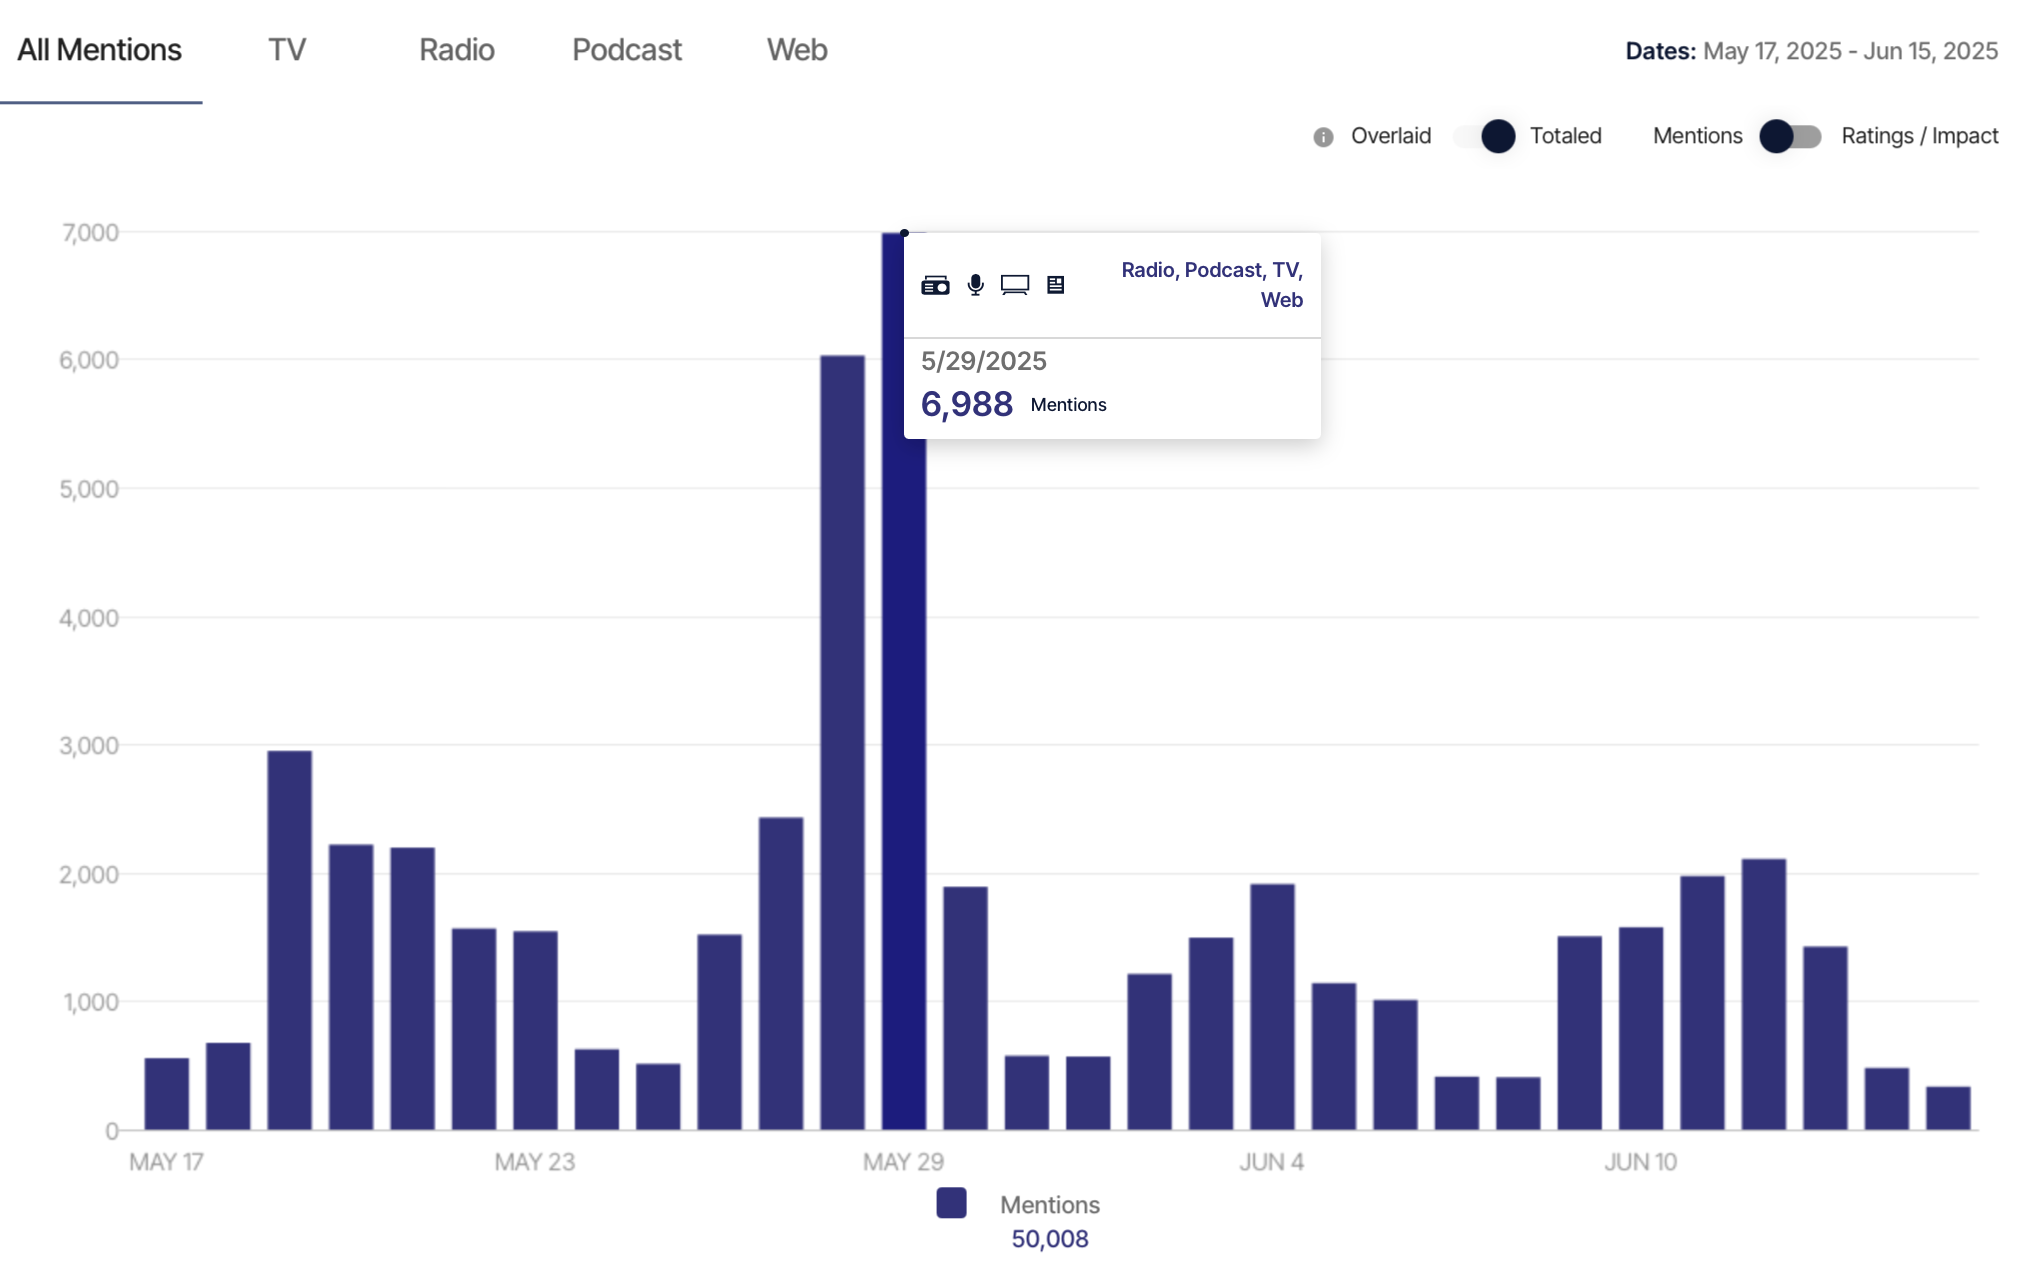Screen dimensions: 2036x1282
Task: Open the Podcast tab
Action: pos(627,50)
